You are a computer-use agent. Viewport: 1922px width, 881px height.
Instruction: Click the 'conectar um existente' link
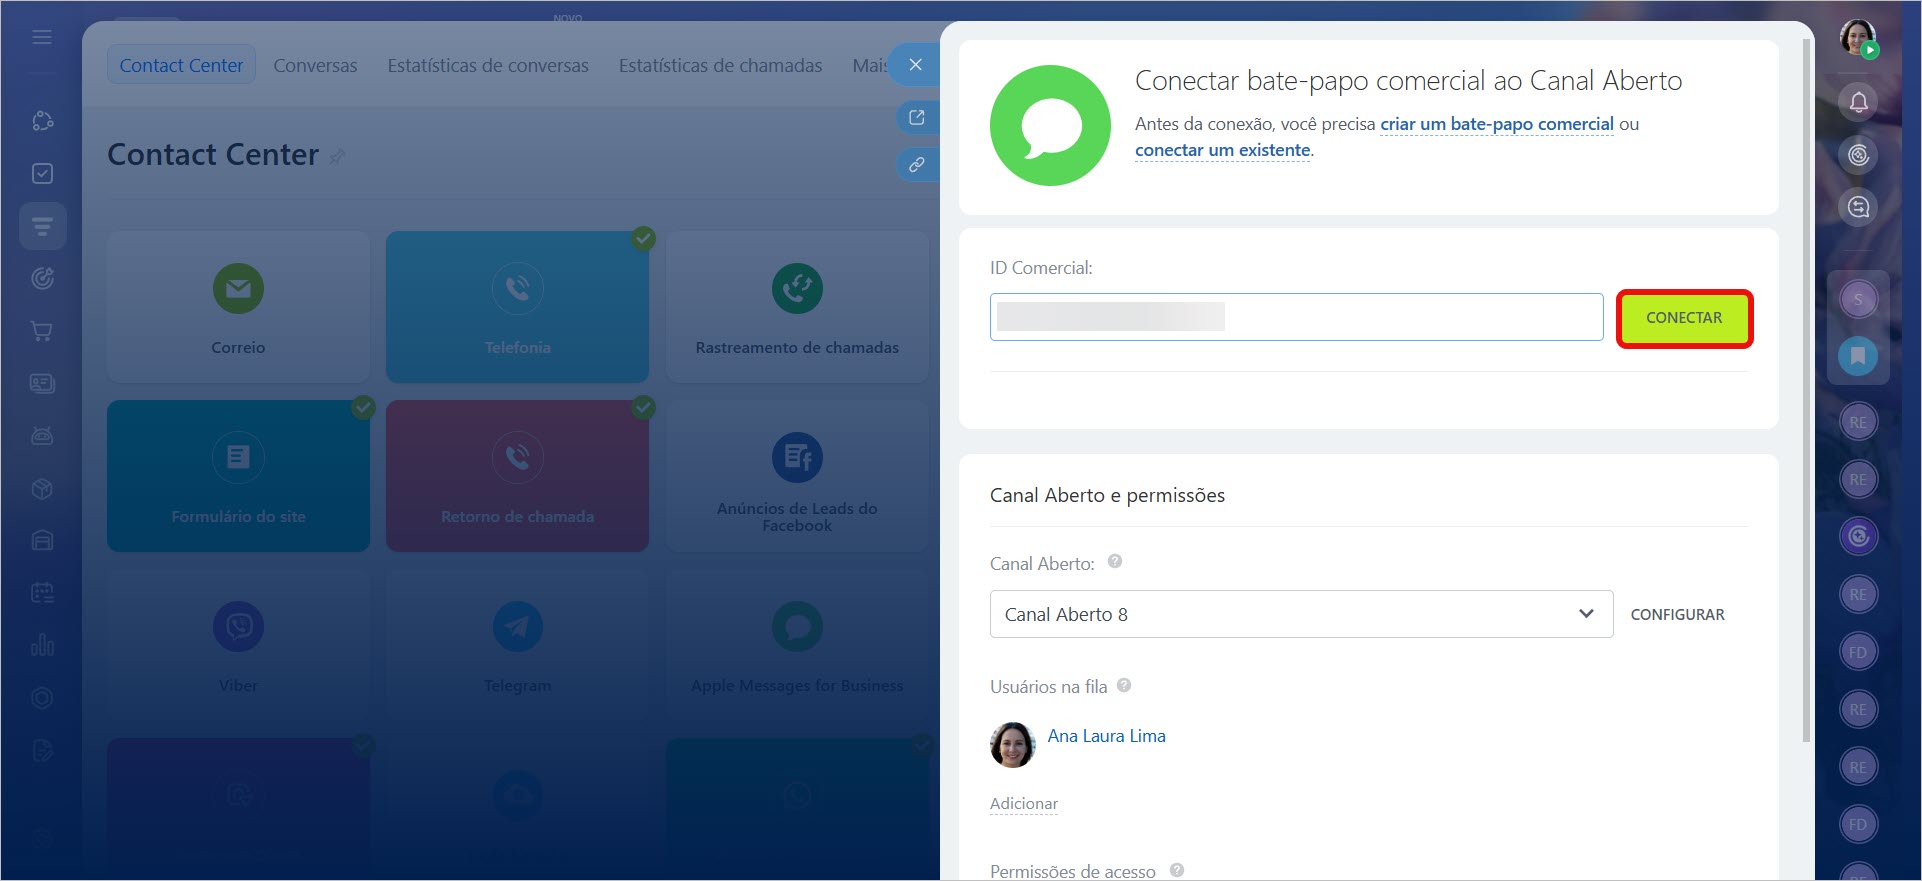click(x=1222, y=150)
